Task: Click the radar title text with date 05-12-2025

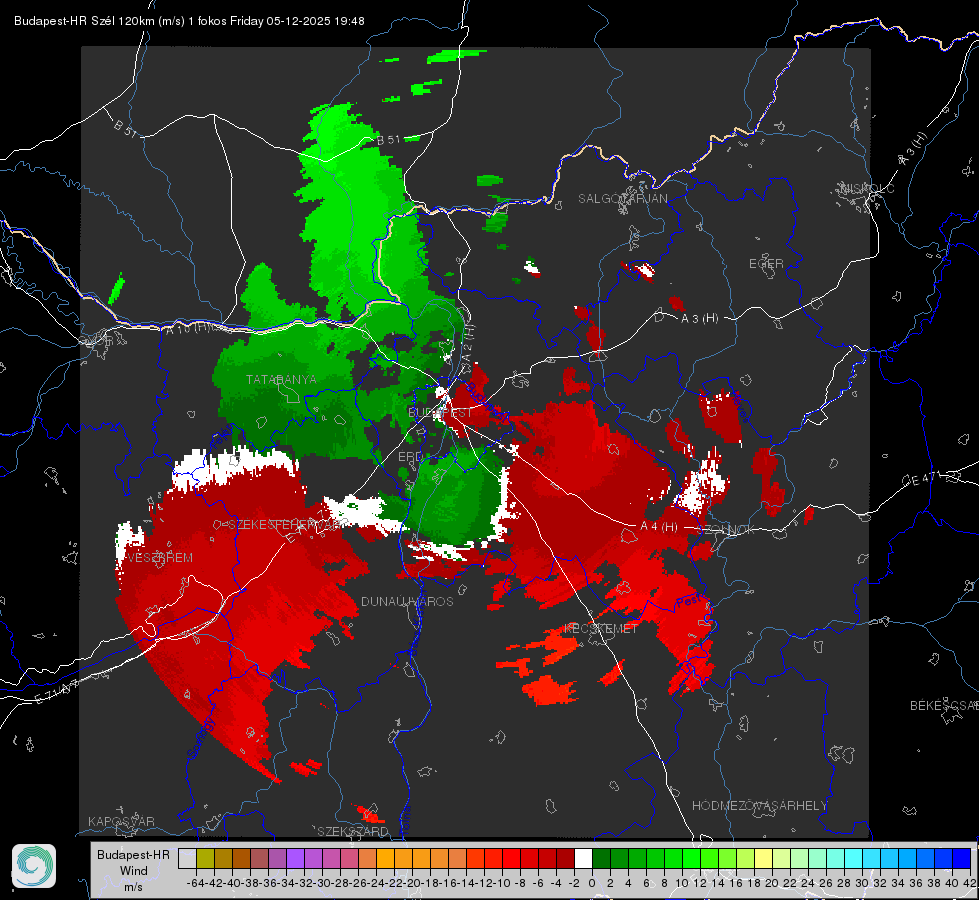Action: pos(189,21)
